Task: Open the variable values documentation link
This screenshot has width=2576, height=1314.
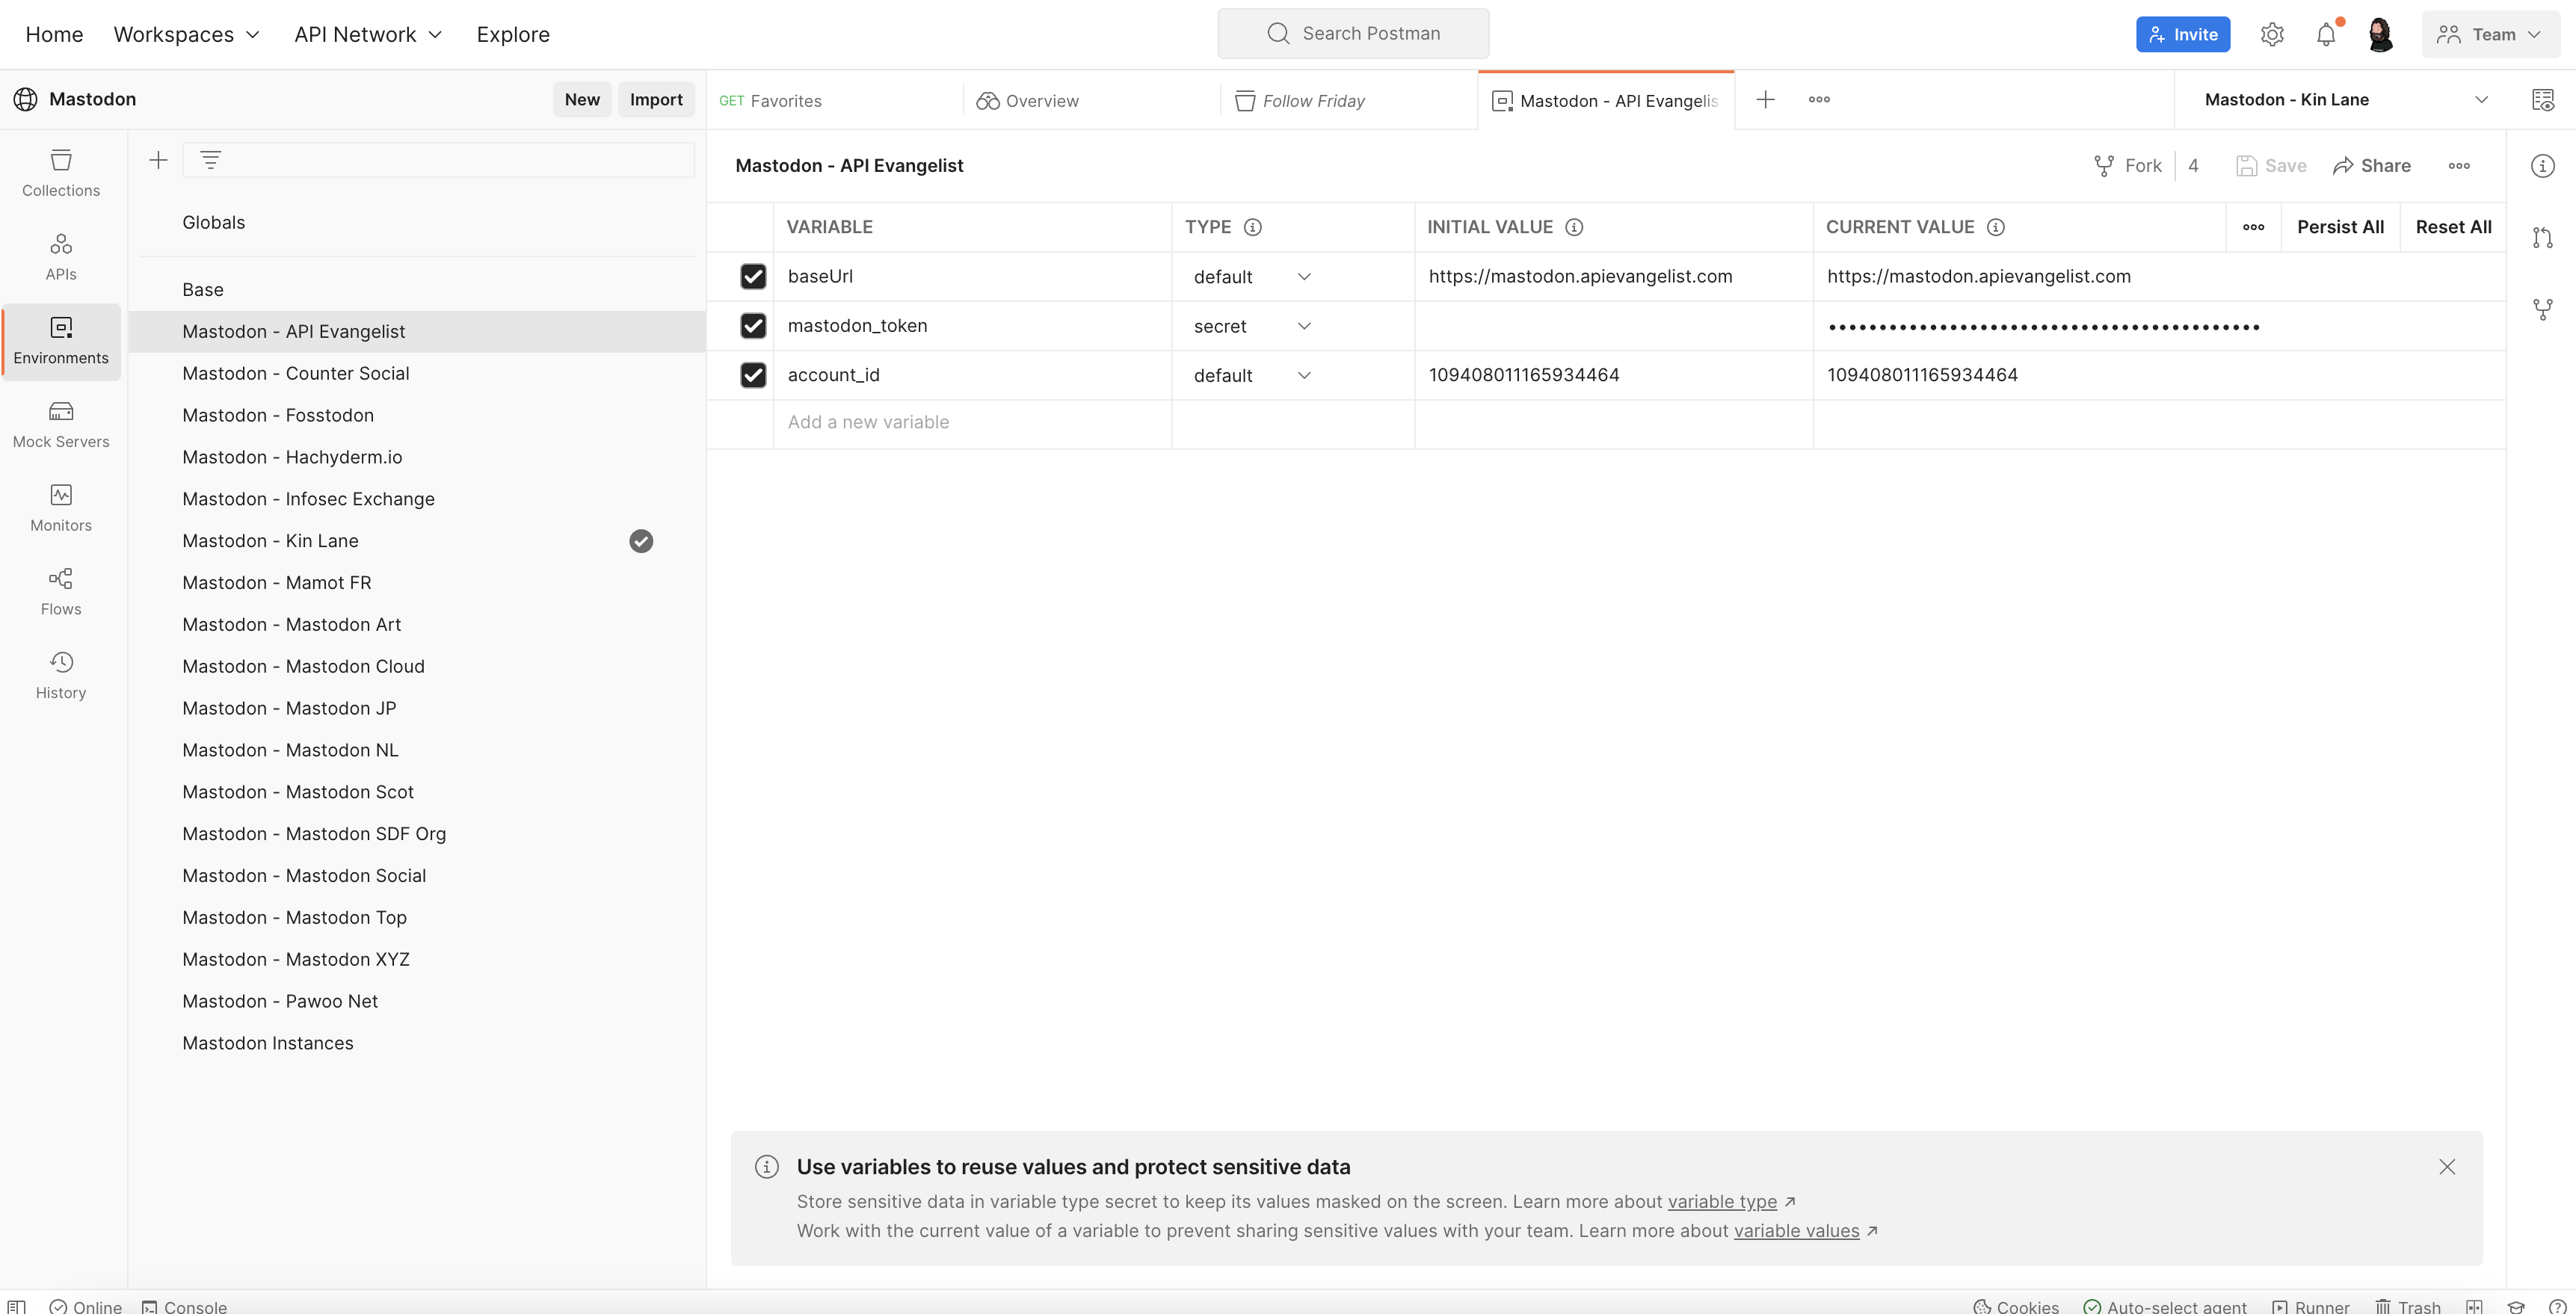Action: (x=1796, y=1231)
